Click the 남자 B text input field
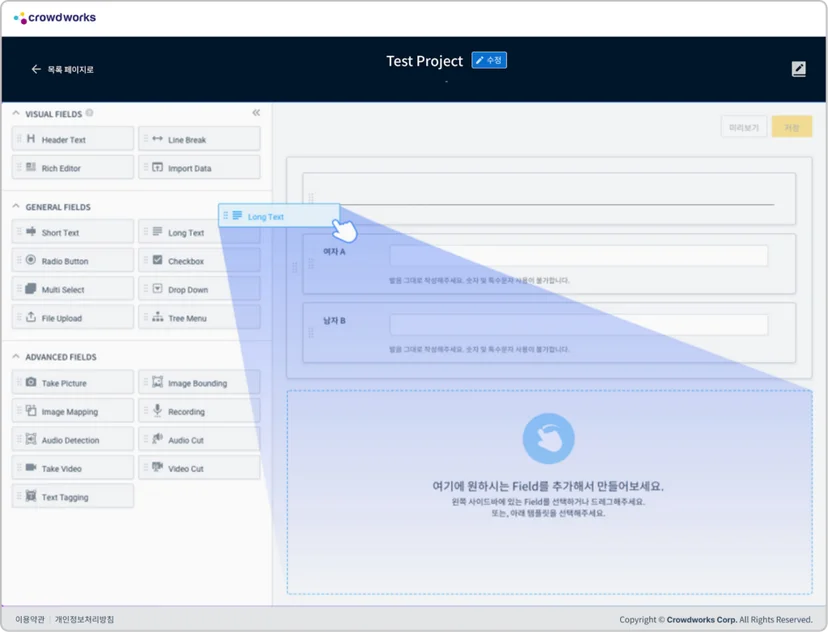Viewport: 828px width, 632px height. point(579,324)
